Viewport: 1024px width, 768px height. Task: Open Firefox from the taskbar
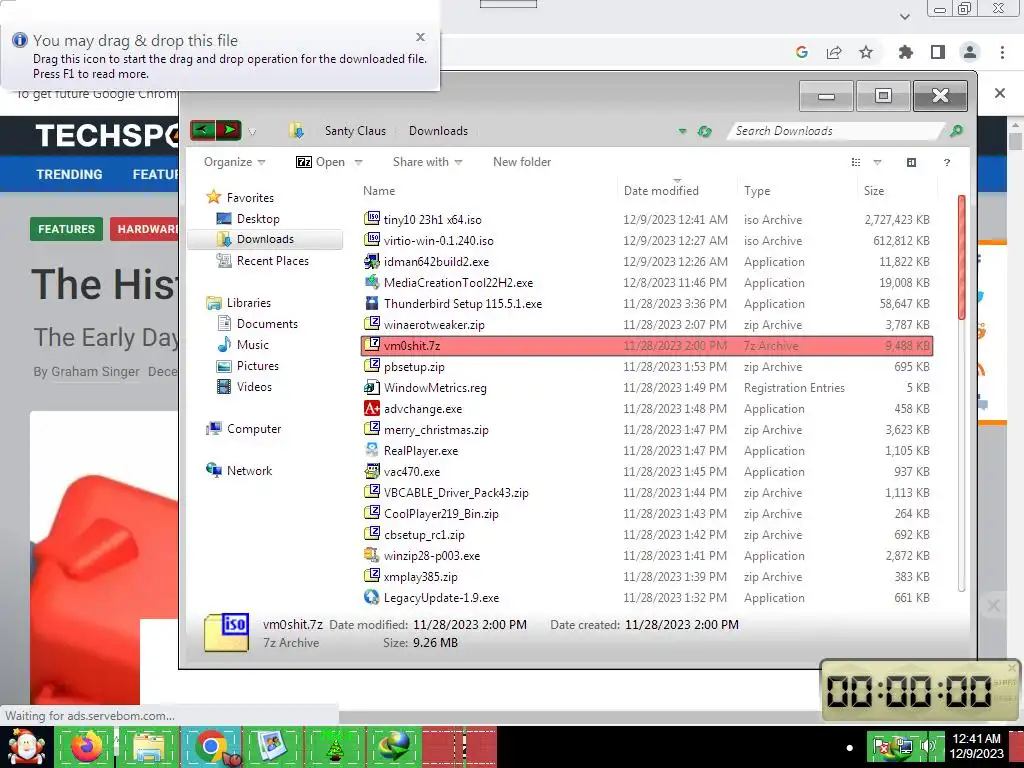point(86,746)
